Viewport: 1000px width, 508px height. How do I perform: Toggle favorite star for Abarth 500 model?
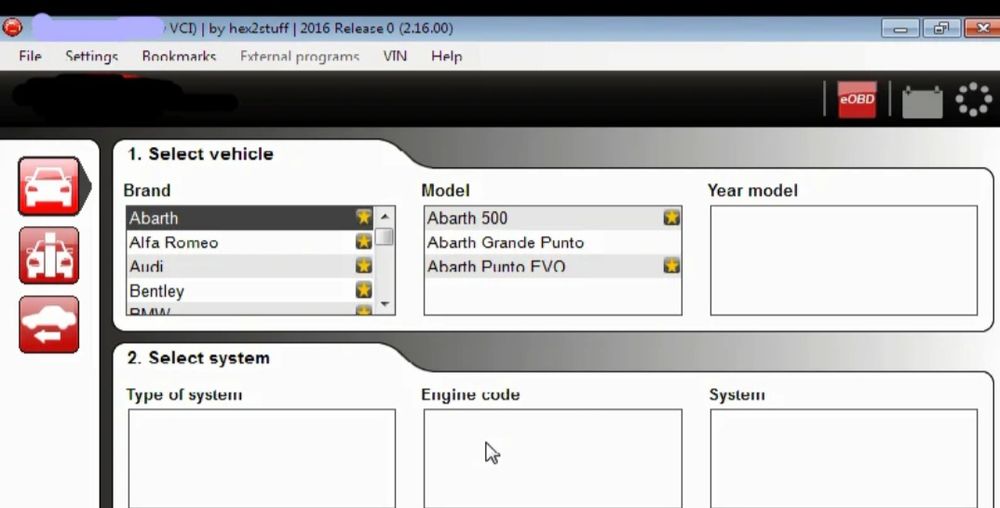tap(671, 217)
